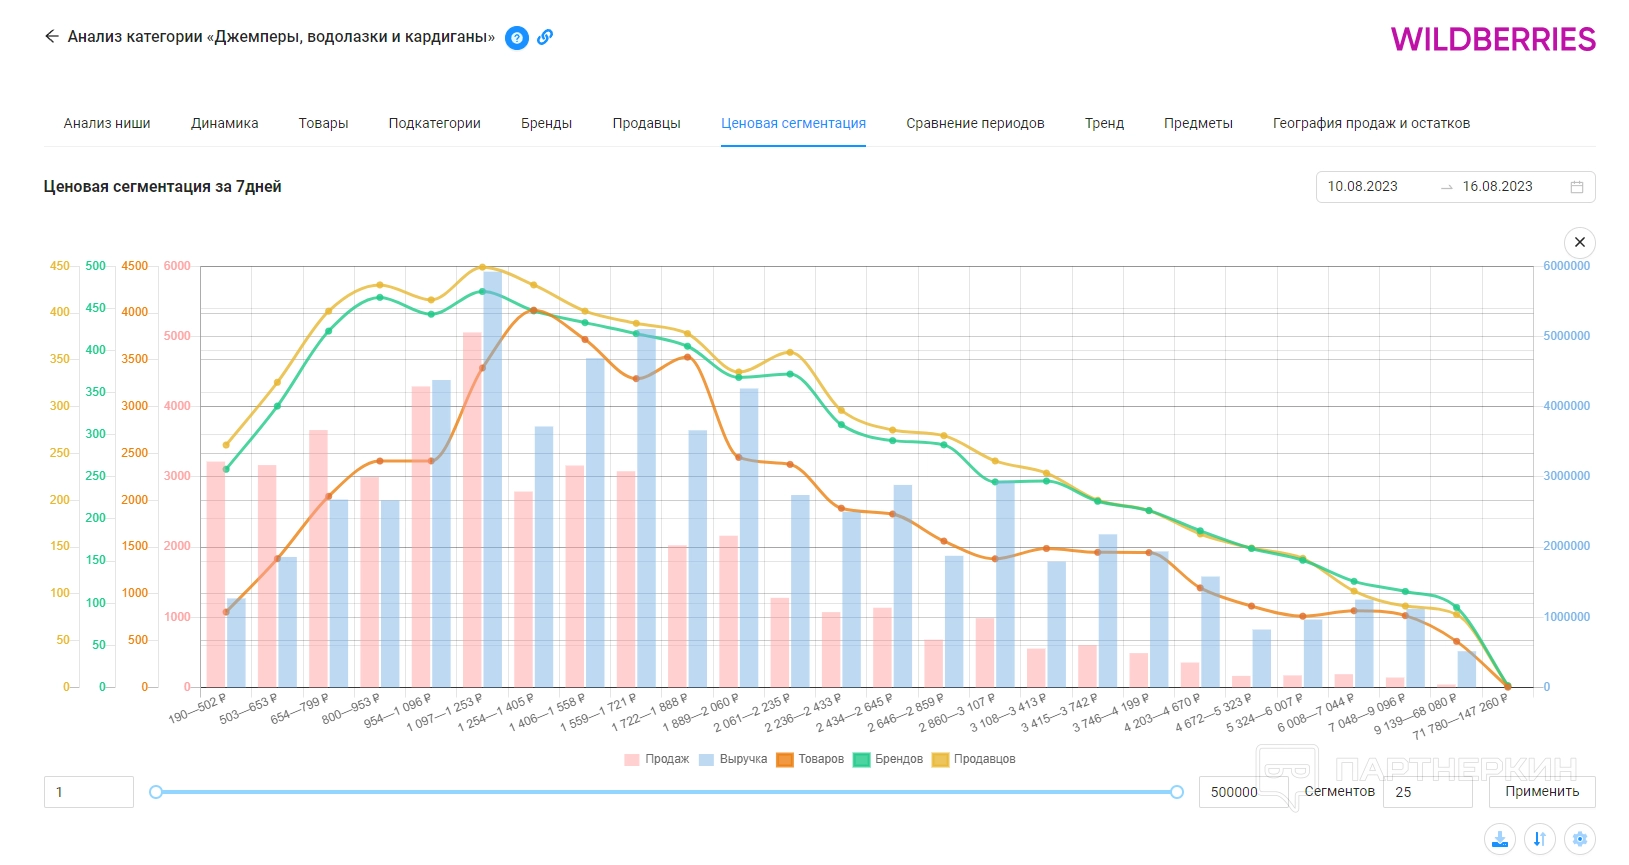This screenshot has width=1629, height=865.
Task: Open the start date 10.08.2023 picker
Action: pos(1362,187)
